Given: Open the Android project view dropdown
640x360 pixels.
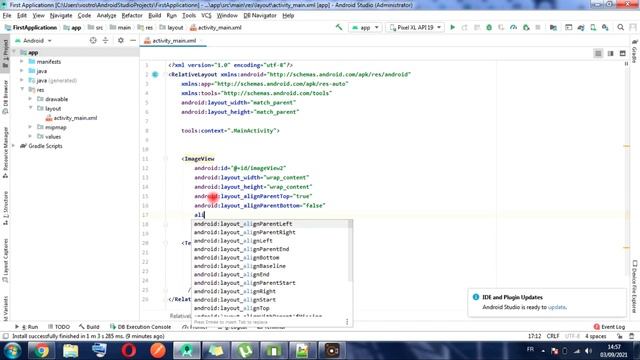Looking at the screenshot, I should [x=33, y=40].
